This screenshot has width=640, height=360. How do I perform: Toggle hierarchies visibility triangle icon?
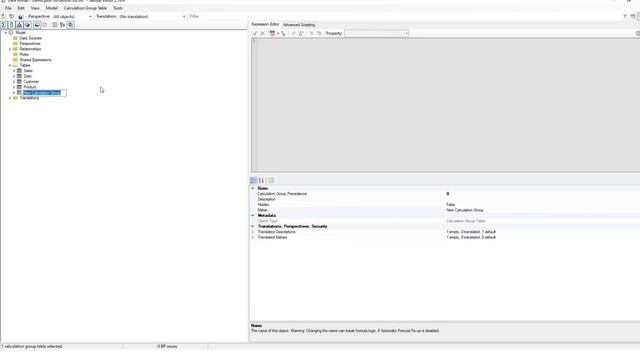pyautogui.click(x=19, y=25)
